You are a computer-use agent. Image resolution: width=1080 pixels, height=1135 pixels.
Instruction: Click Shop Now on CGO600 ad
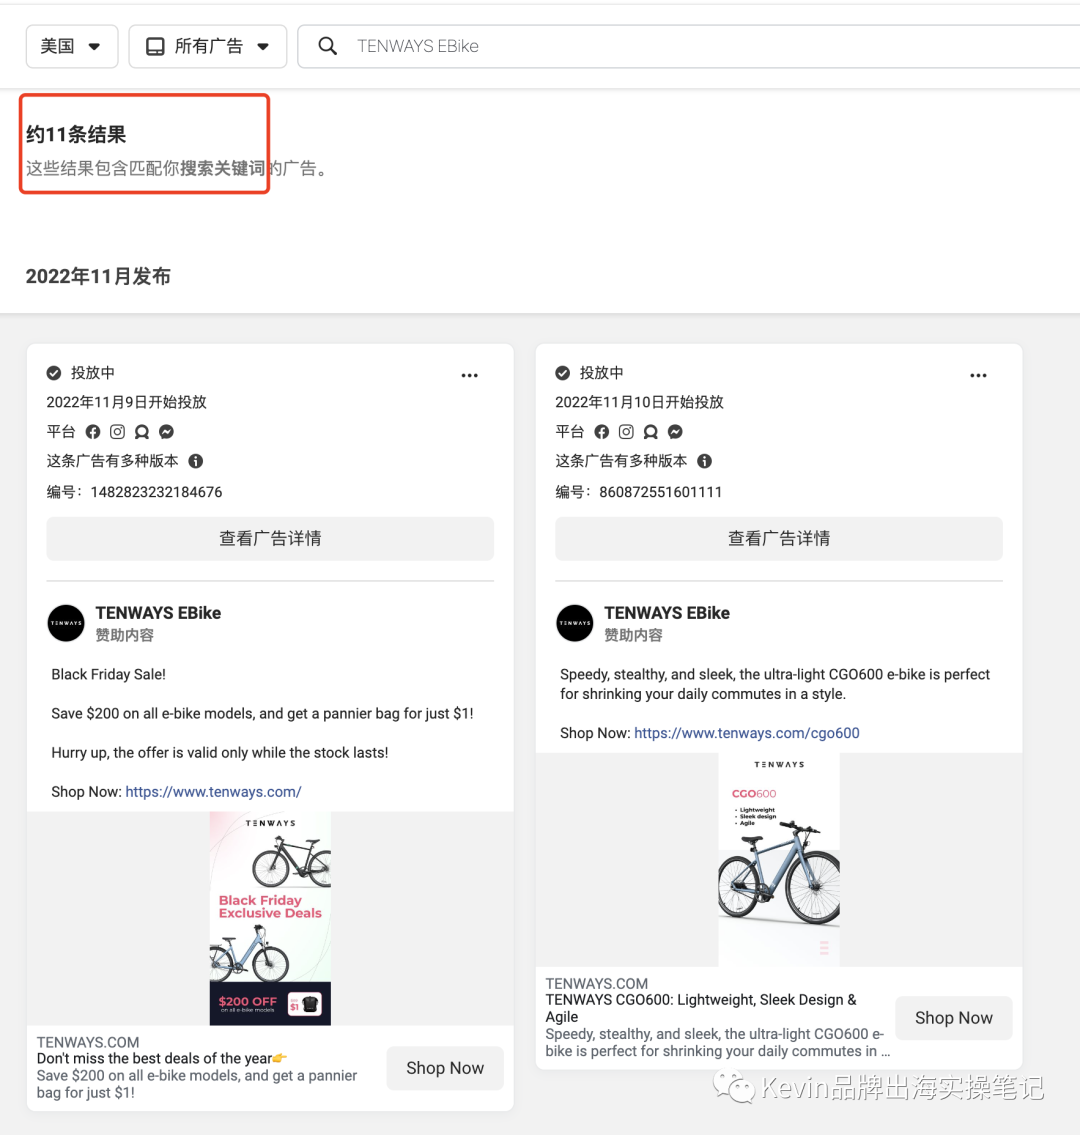pyautogui.click(x=953, y=1018)
